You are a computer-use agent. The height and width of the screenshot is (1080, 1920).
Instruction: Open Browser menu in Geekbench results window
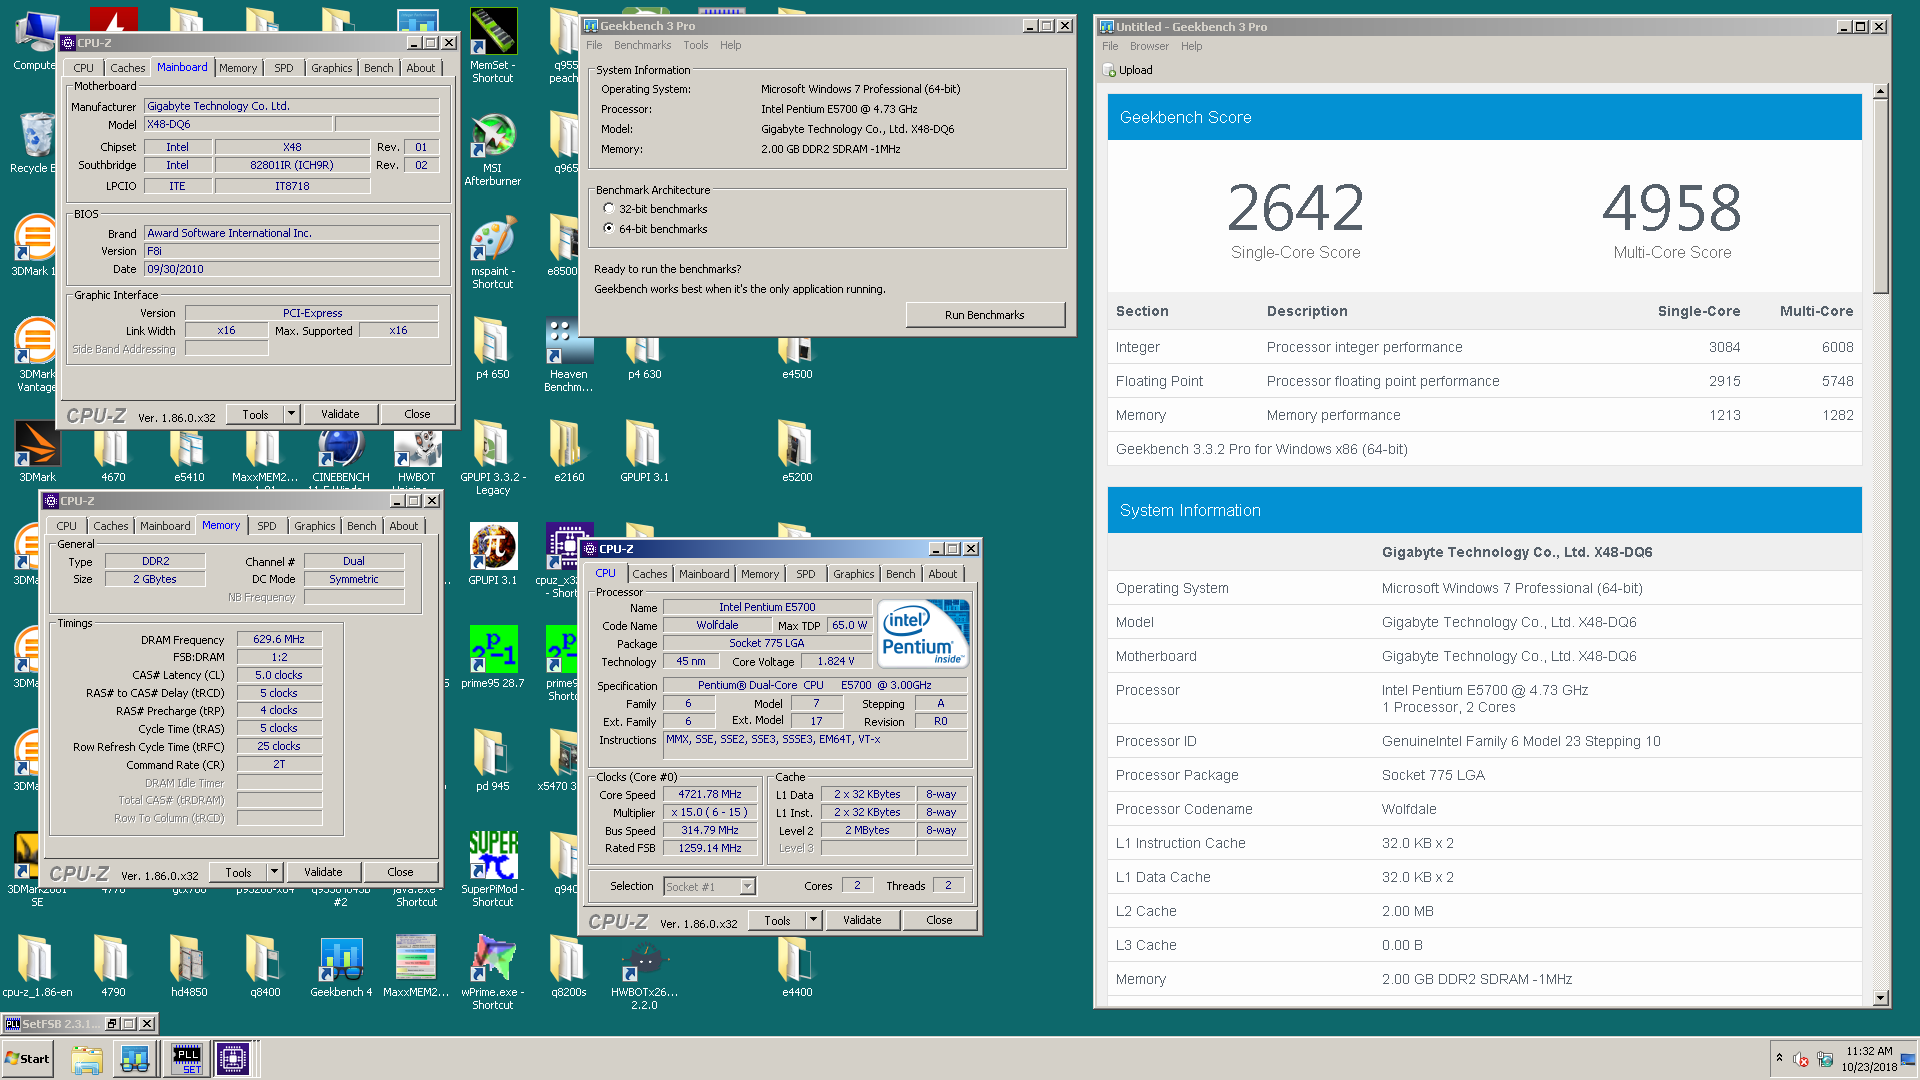(1149, 46)
